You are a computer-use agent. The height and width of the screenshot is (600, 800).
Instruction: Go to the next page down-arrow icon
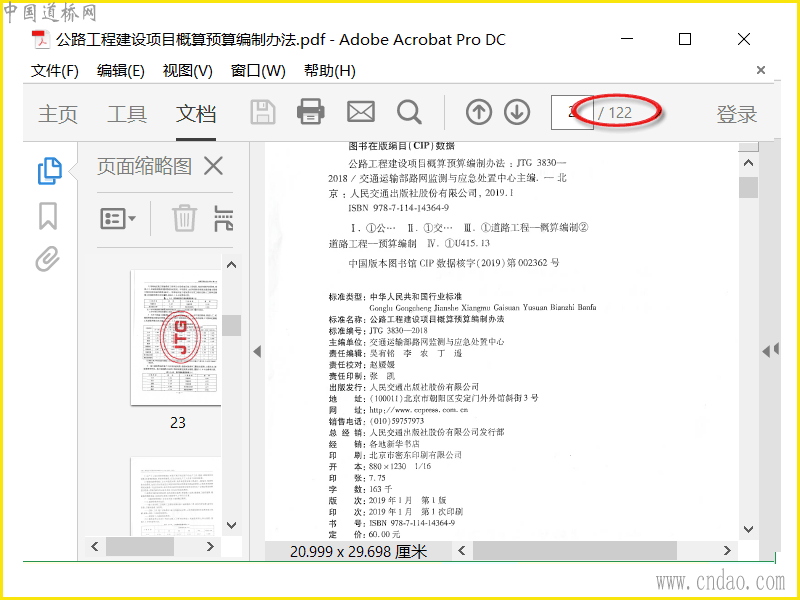click(x=517, y=112)
